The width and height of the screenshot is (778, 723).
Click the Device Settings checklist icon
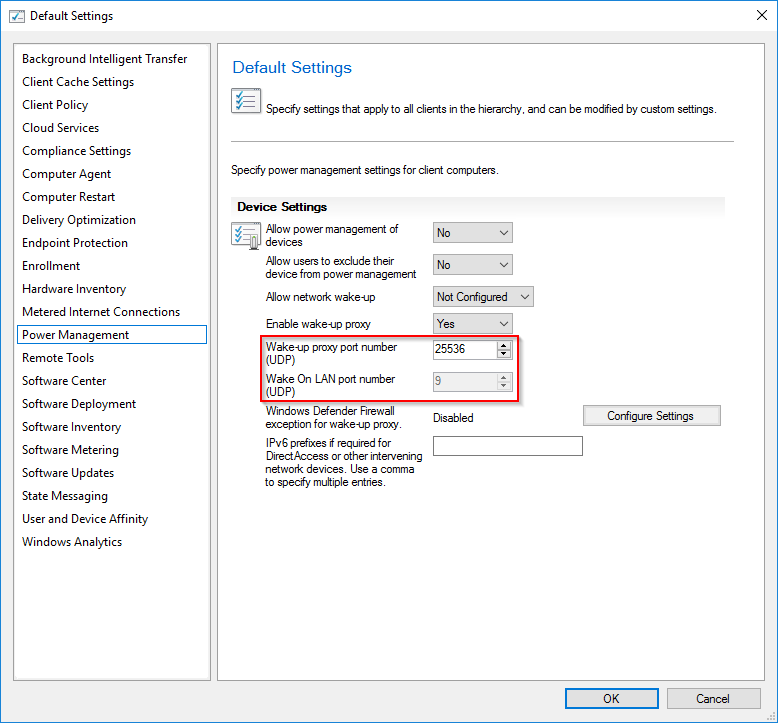click(245, 236)
